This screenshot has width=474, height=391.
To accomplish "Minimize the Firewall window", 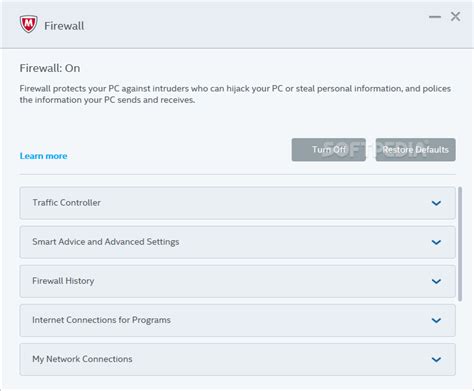I will coord(435,17).
